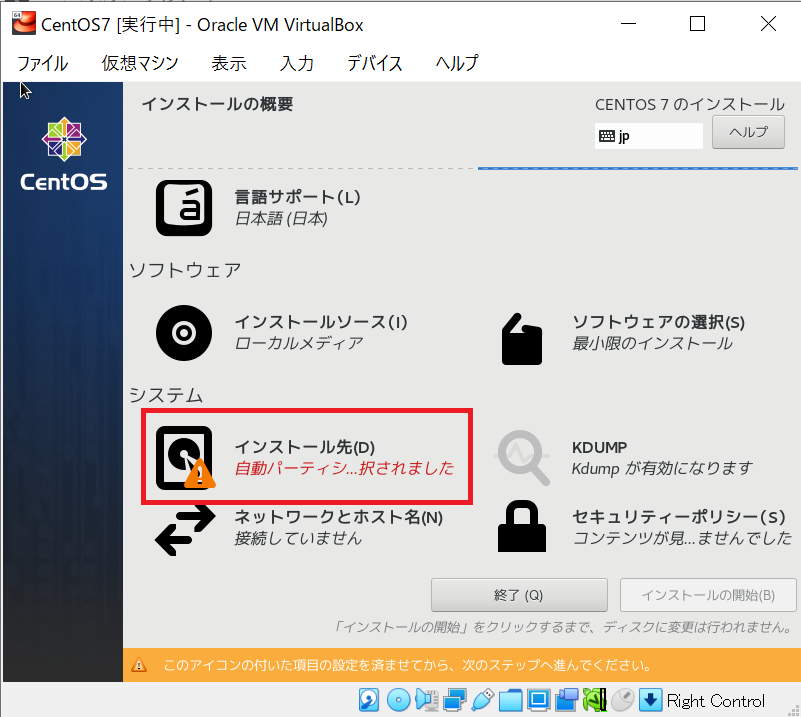Screen dimensions: 801x717
Task: Open the jp keyboard layout selector
Action: pos(648,135)
